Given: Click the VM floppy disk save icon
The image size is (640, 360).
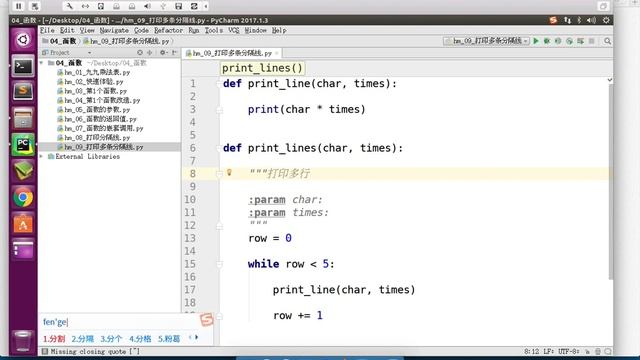Looking at the screenshot, I should pos(178,6).
